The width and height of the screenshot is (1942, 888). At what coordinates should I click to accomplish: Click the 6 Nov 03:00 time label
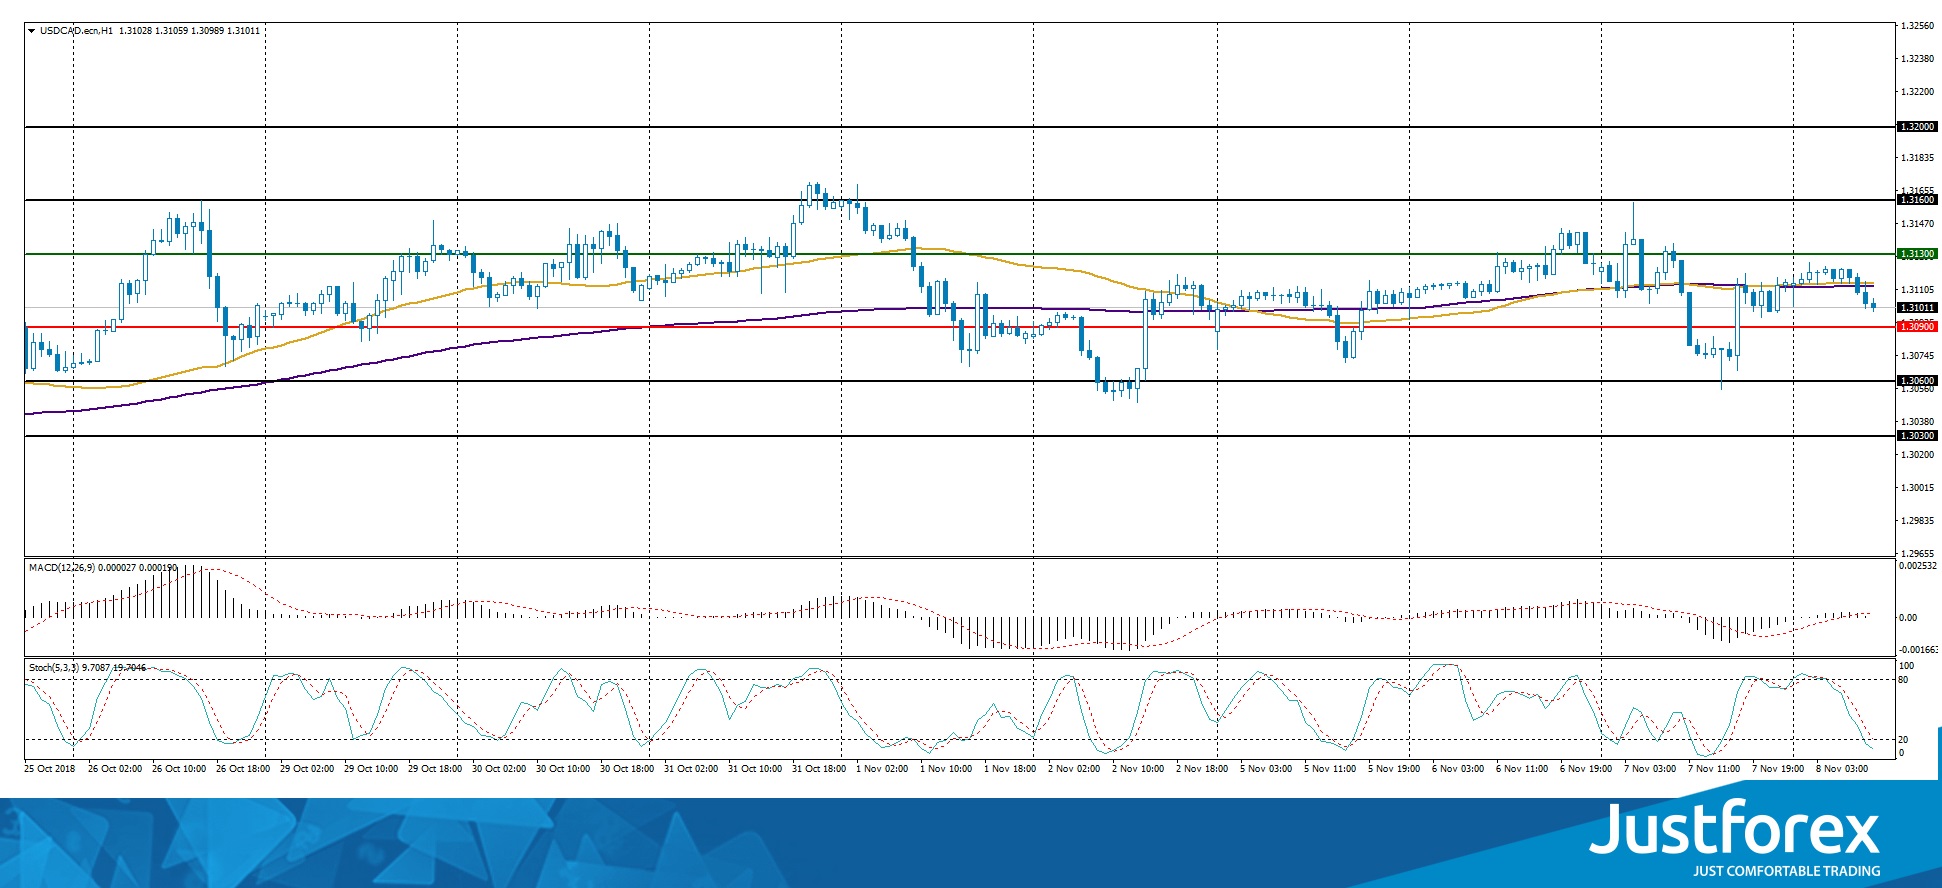[1458, 769]
